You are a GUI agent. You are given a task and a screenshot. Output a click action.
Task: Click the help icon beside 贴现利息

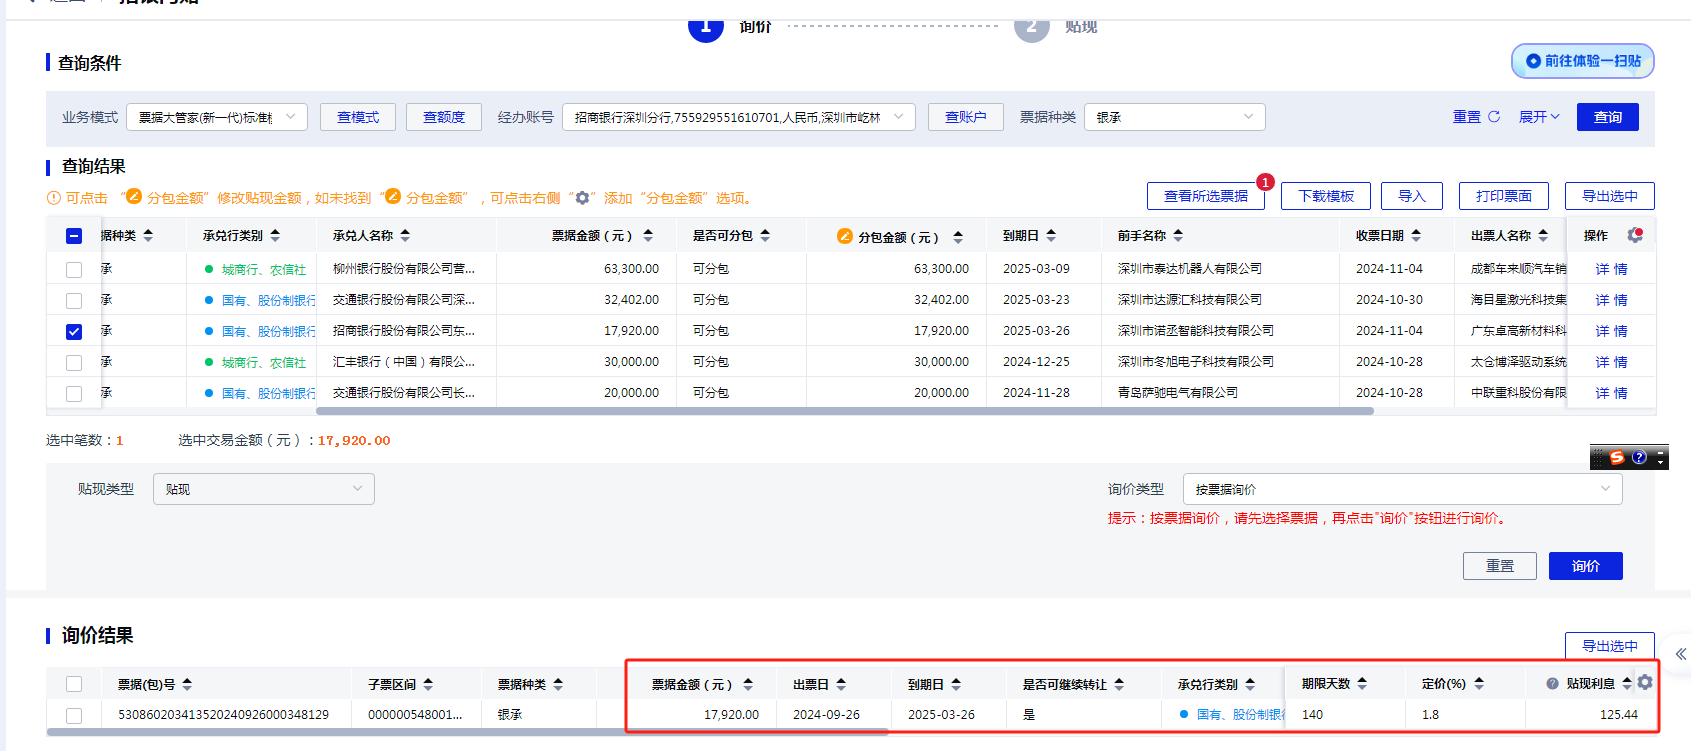1552,684
